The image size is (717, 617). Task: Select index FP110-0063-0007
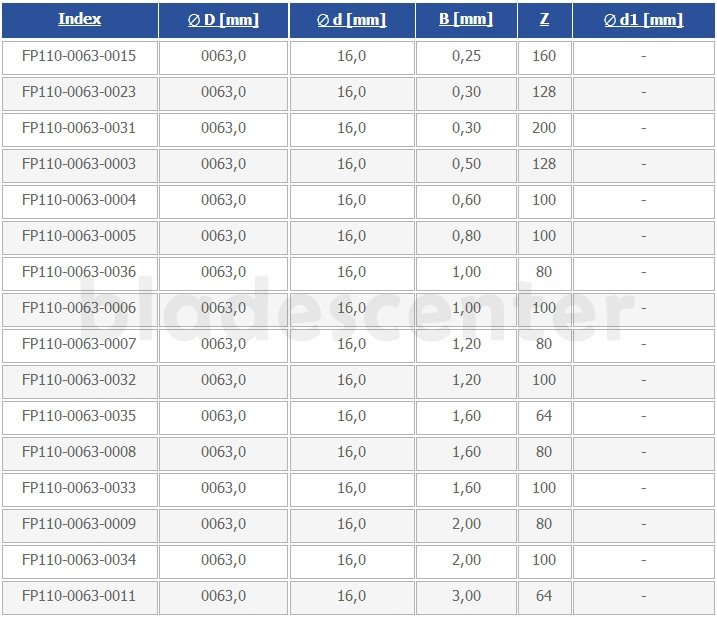79,344
